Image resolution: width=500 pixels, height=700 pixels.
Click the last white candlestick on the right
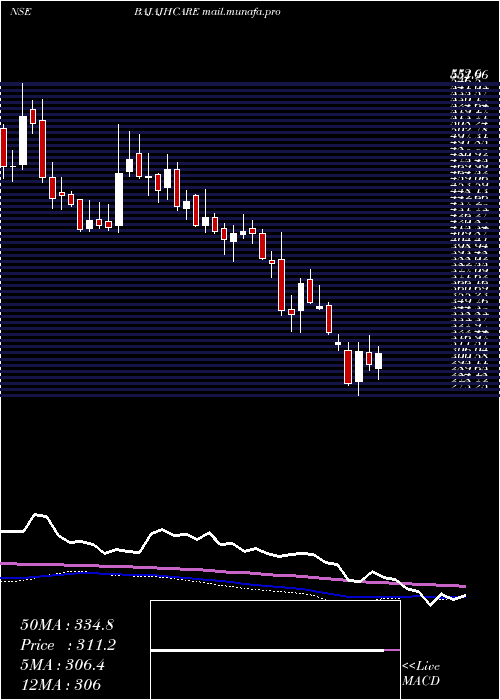tap(379, 361)
